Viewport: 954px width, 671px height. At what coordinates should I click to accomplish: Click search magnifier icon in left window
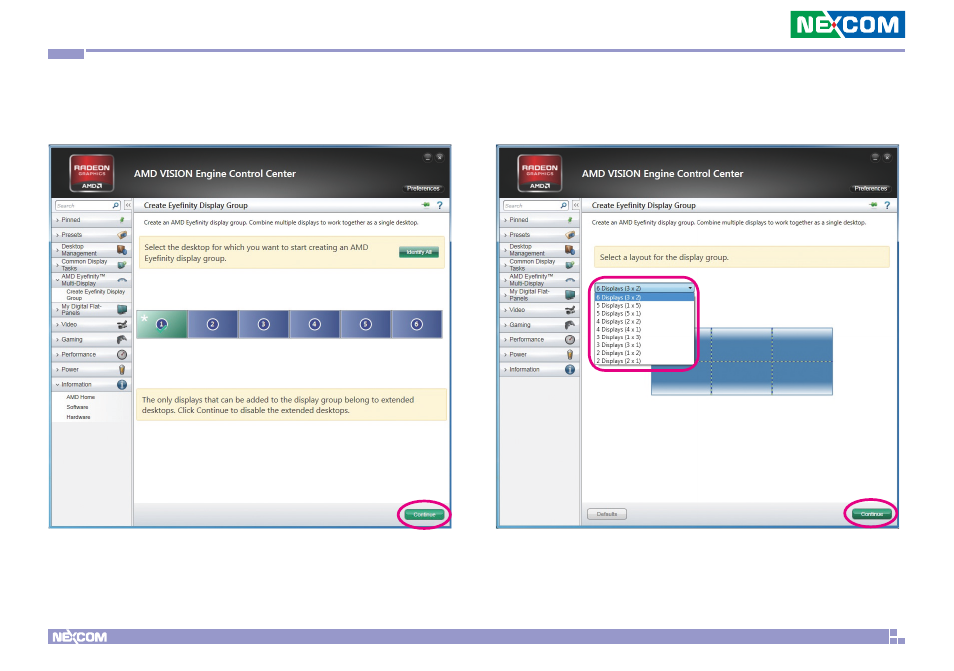coord(116,205)
